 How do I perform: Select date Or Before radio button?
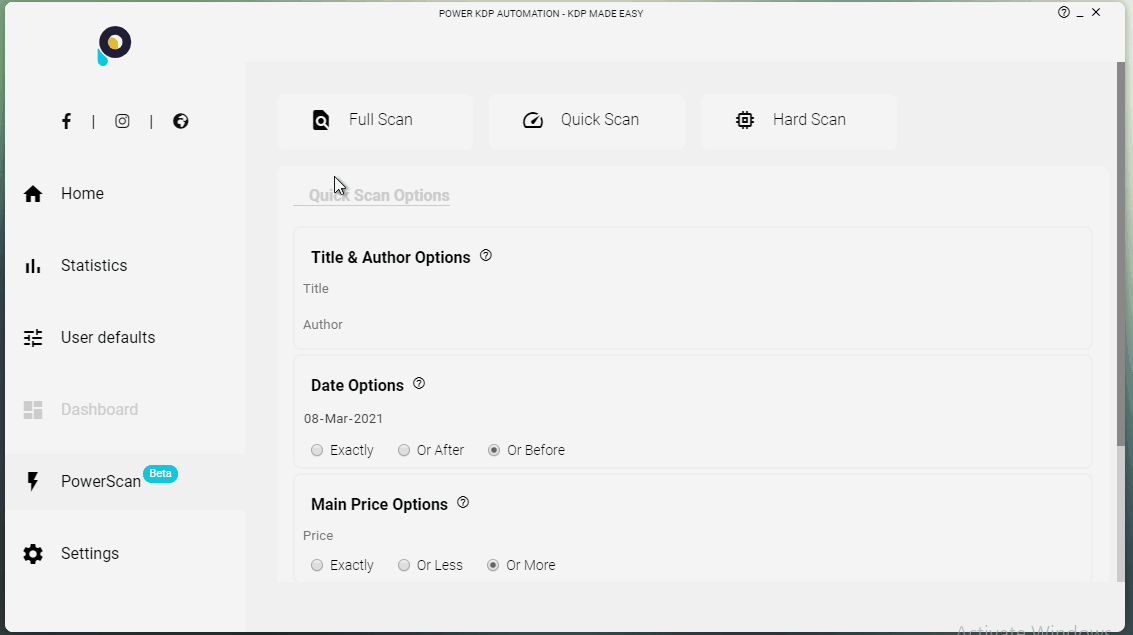pos(494,450)
